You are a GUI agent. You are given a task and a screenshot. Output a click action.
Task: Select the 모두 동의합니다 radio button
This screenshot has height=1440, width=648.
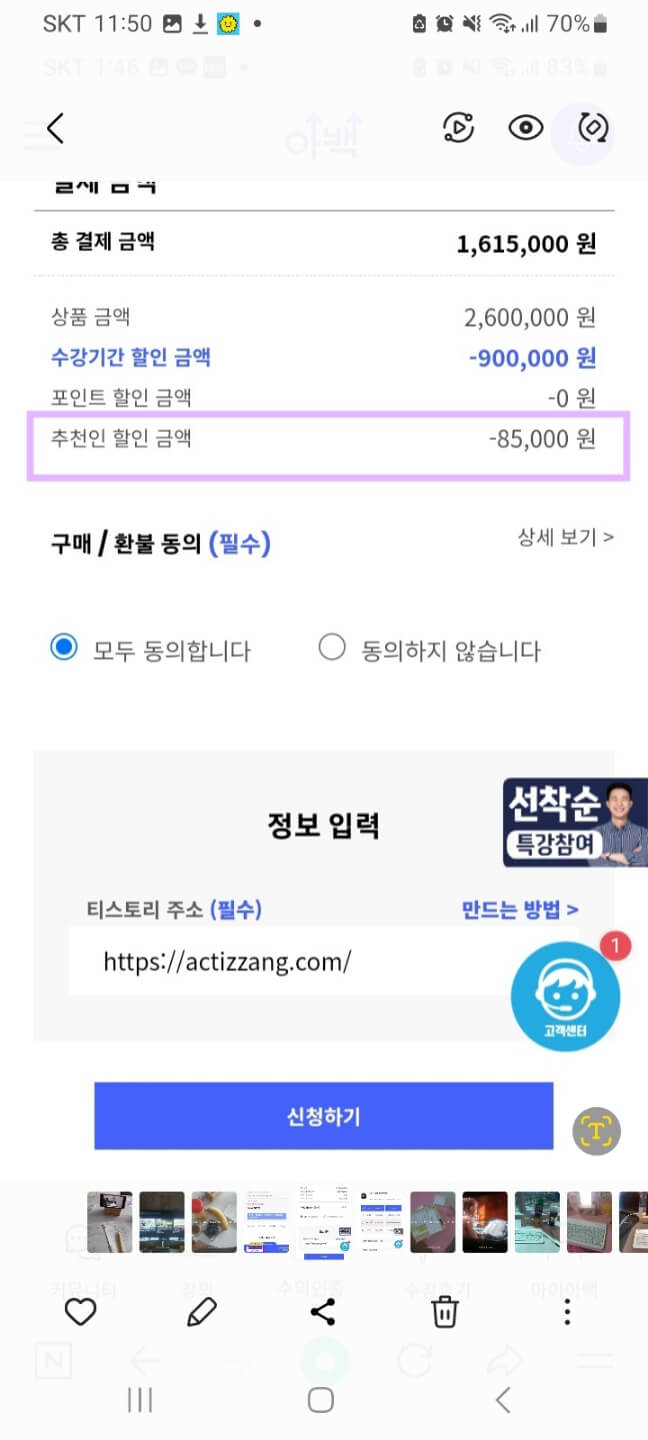64,646
